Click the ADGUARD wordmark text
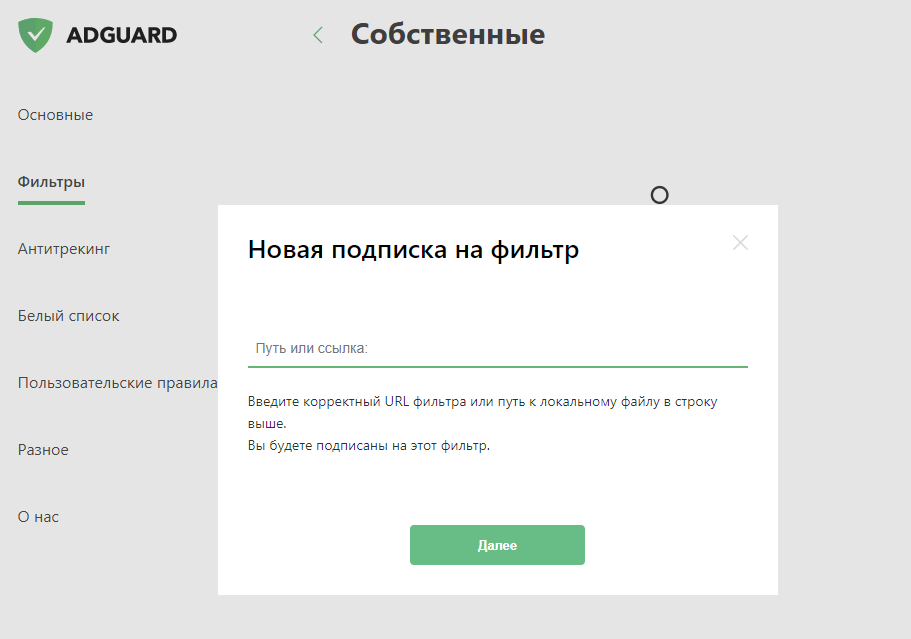This screenshot has height=639, width=911. 121,35
